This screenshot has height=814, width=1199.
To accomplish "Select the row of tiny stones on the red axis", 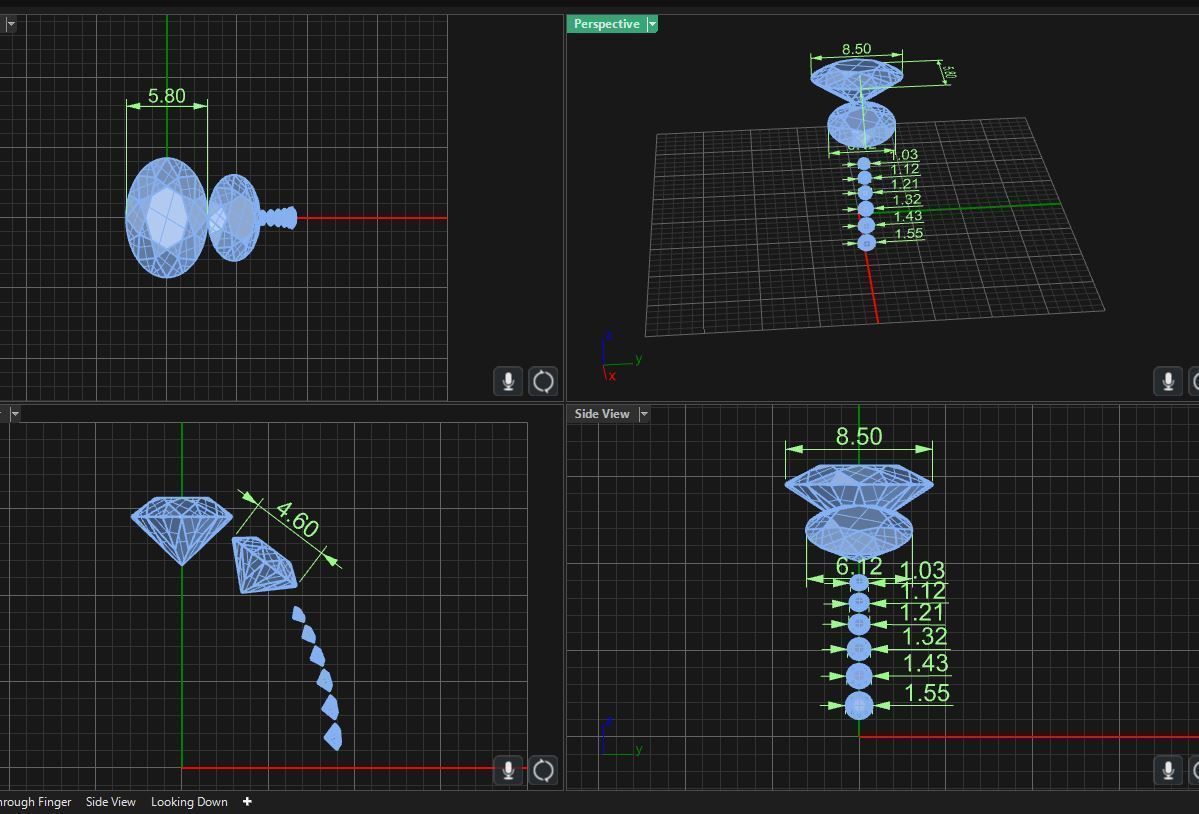I will click(x=278, y=218).
